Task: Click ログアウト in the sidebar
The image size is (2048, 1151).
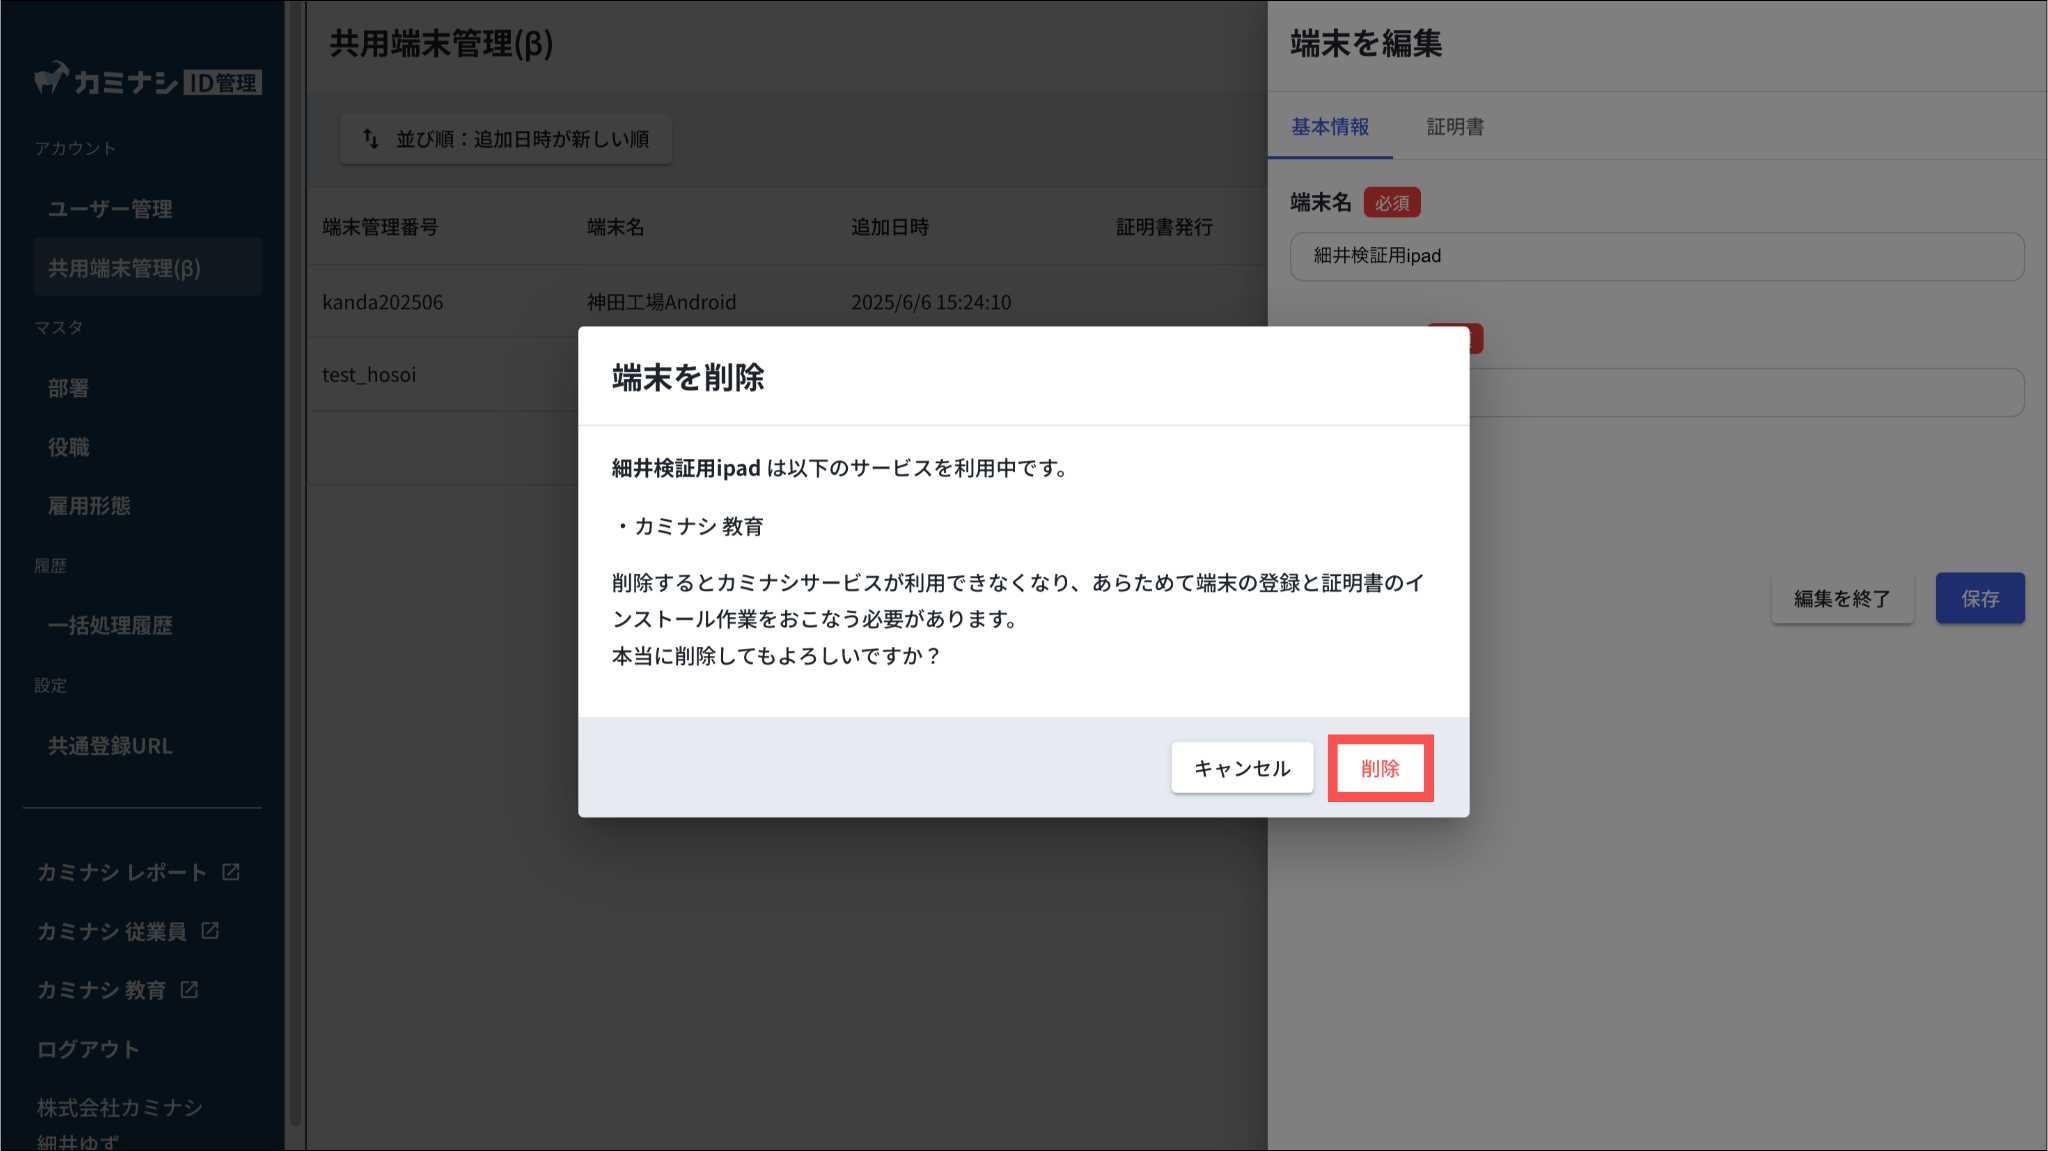Action: (x=88, y=1049)
